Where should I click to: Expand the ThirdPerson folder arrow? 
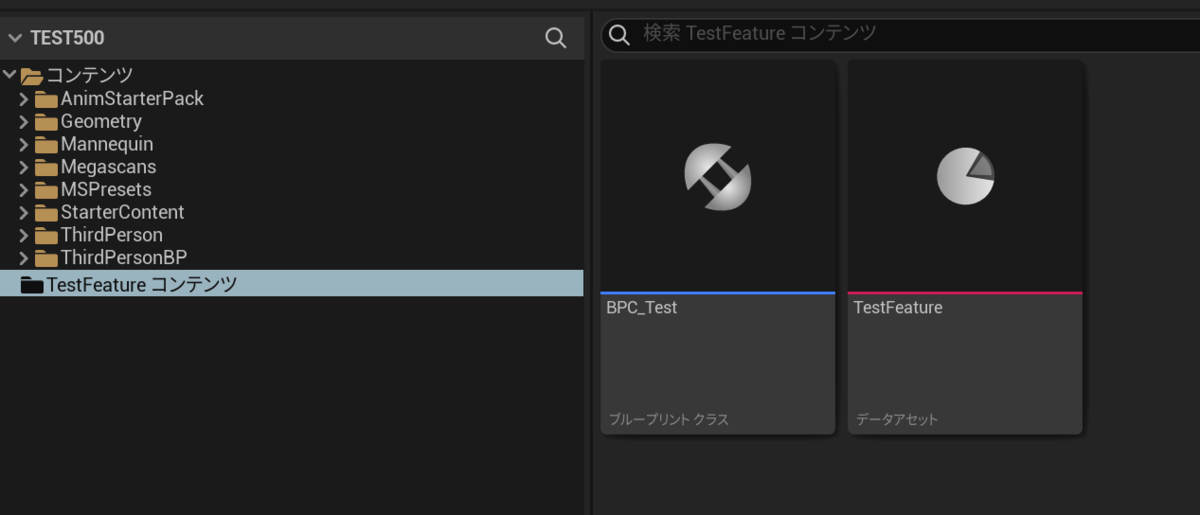(x=24, y=235)
